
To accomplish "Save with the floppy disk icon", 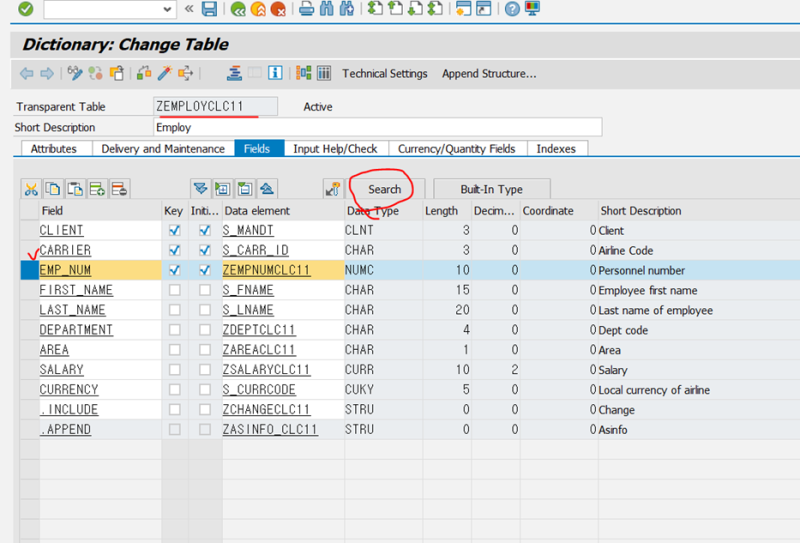I will 209,9.
